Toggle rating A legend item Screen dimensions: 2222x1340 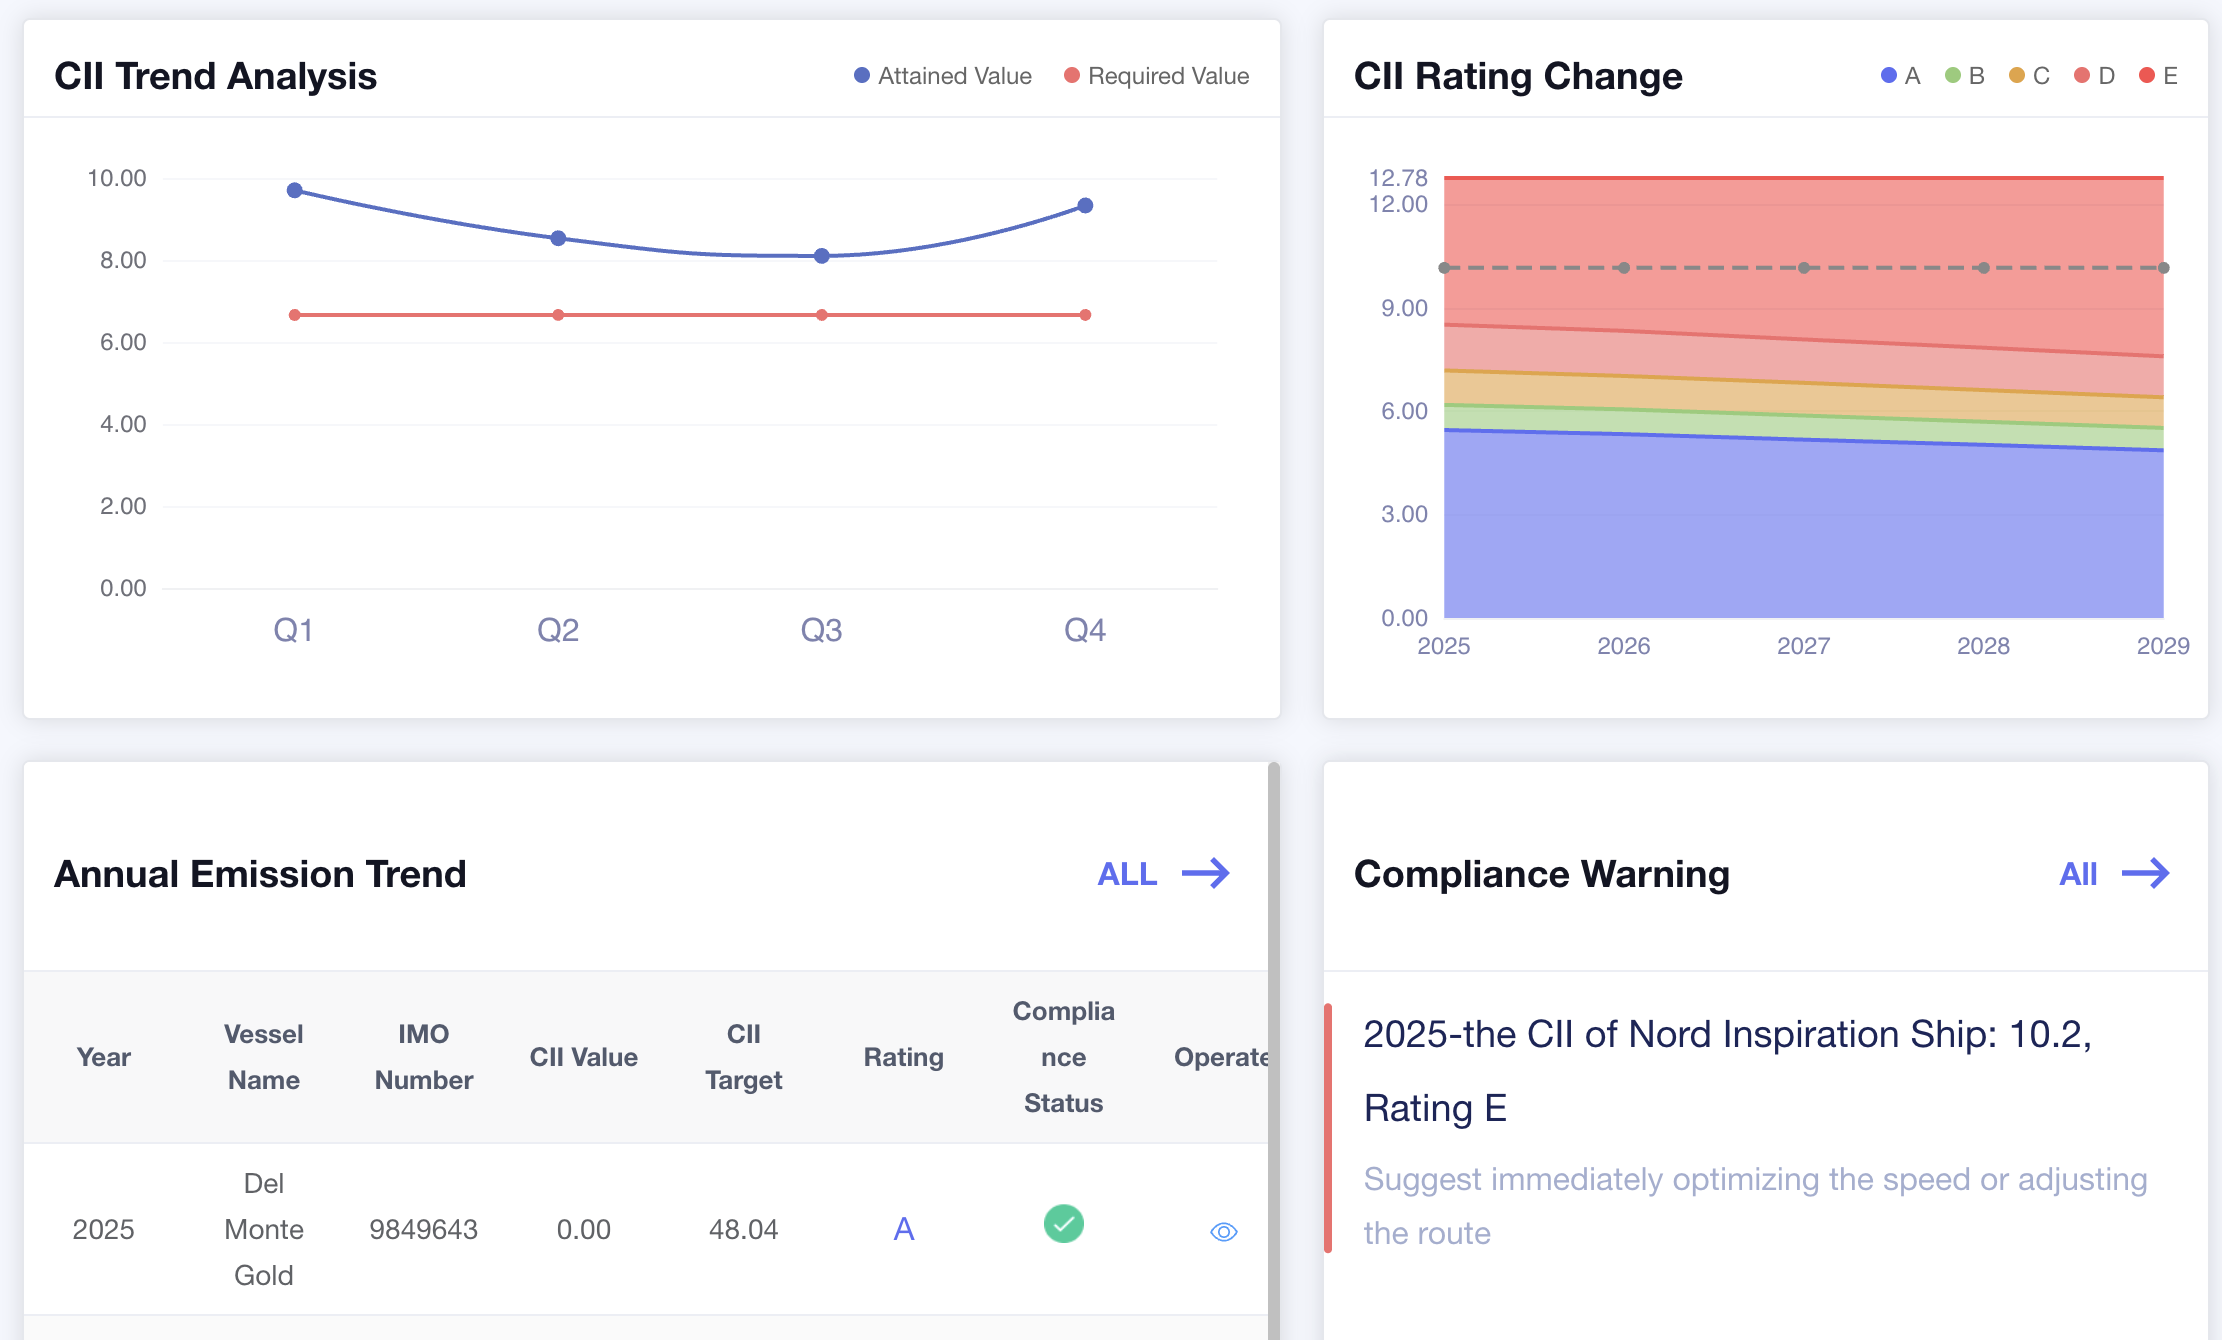[x=1900, y=76]
